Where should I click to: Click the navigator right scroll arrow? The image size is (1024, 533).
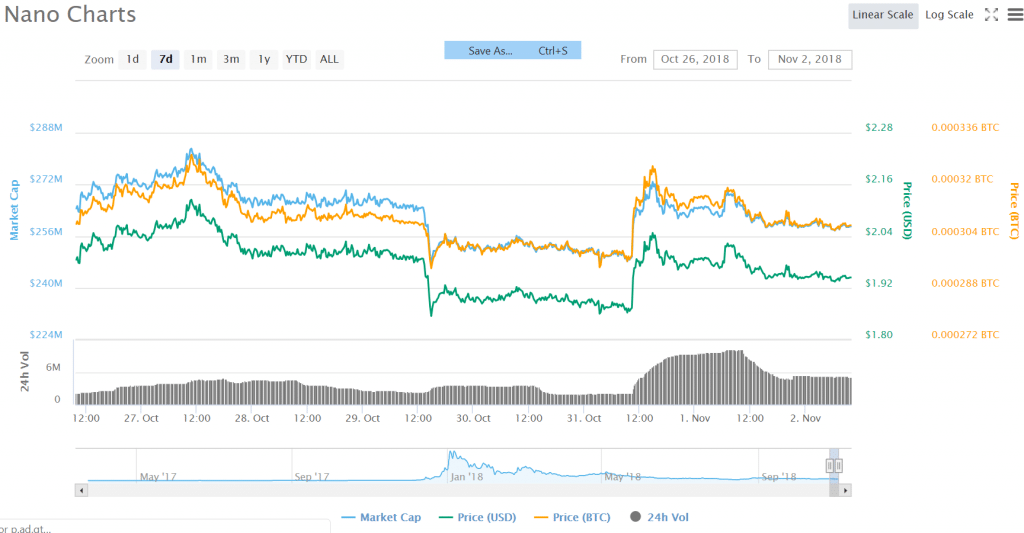tap(845, 490)
